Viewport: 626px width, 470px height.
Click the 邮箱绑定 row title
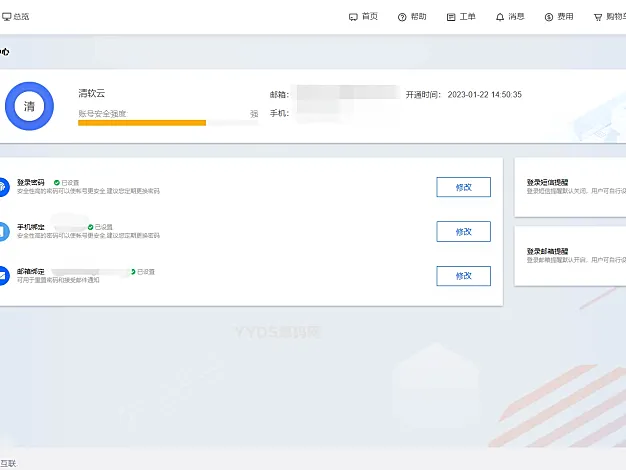point(30,272)
